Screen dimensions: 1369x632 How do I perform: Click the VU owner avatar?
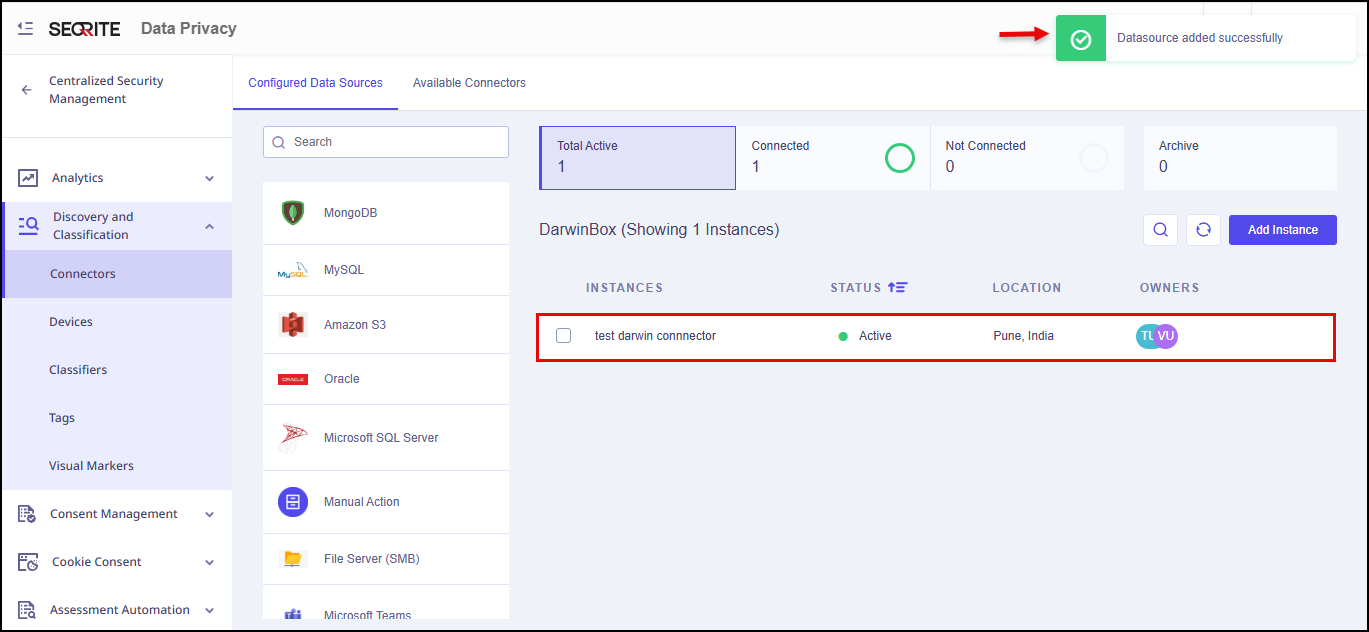tap(1167, 336)
